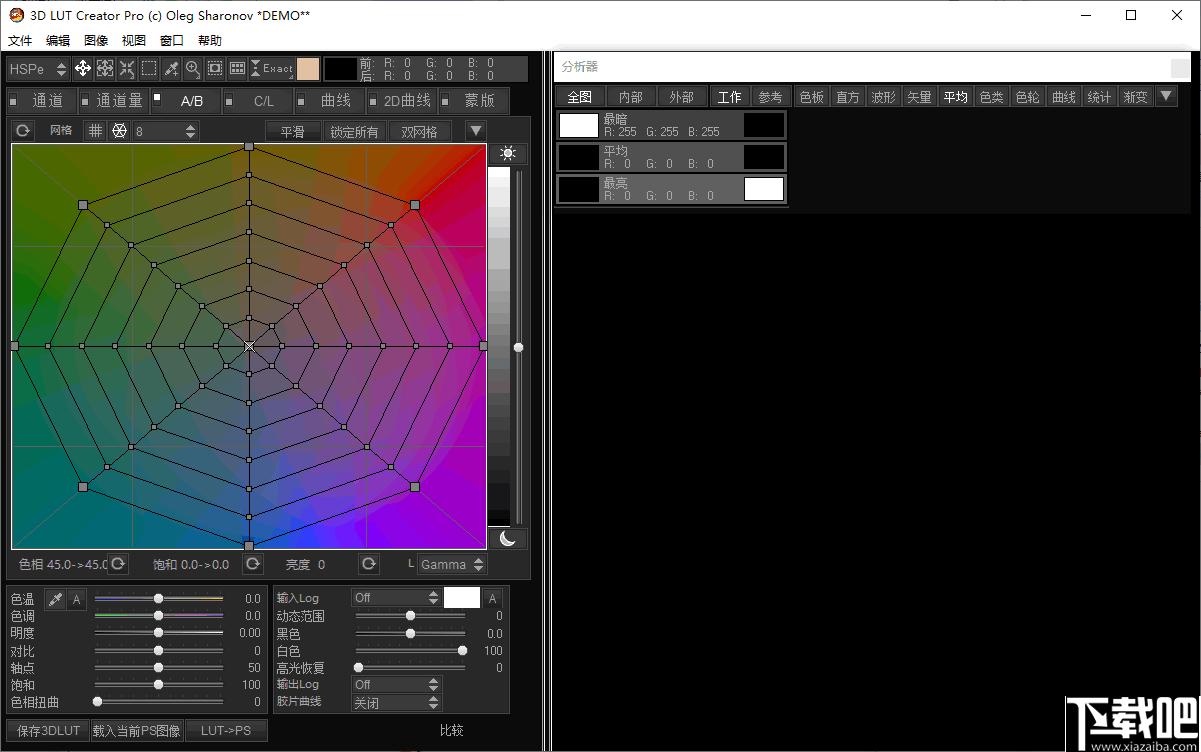Open the 窗口 menu
The image size is (1201, 752).
(x=172, y=41)
